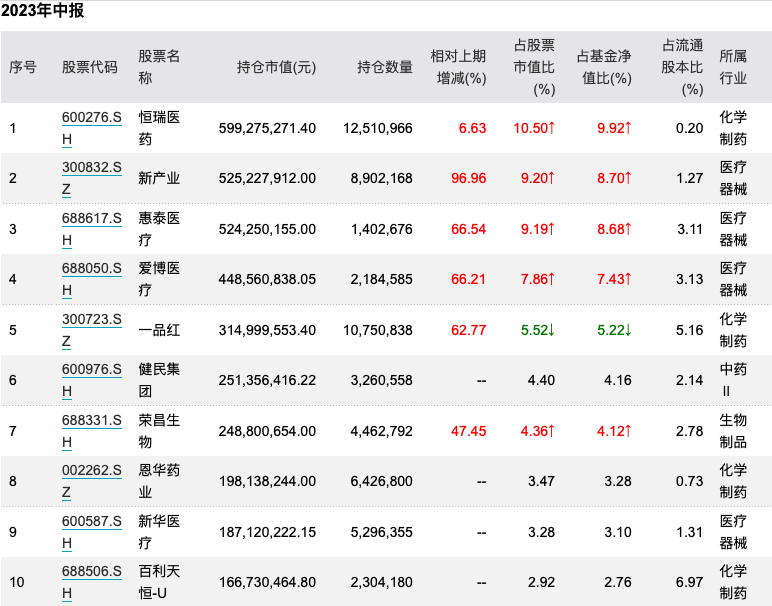Viewport: 772px width, 606px height.
Task: Click the 所属行业 column header
Action: tap(733, 67)
